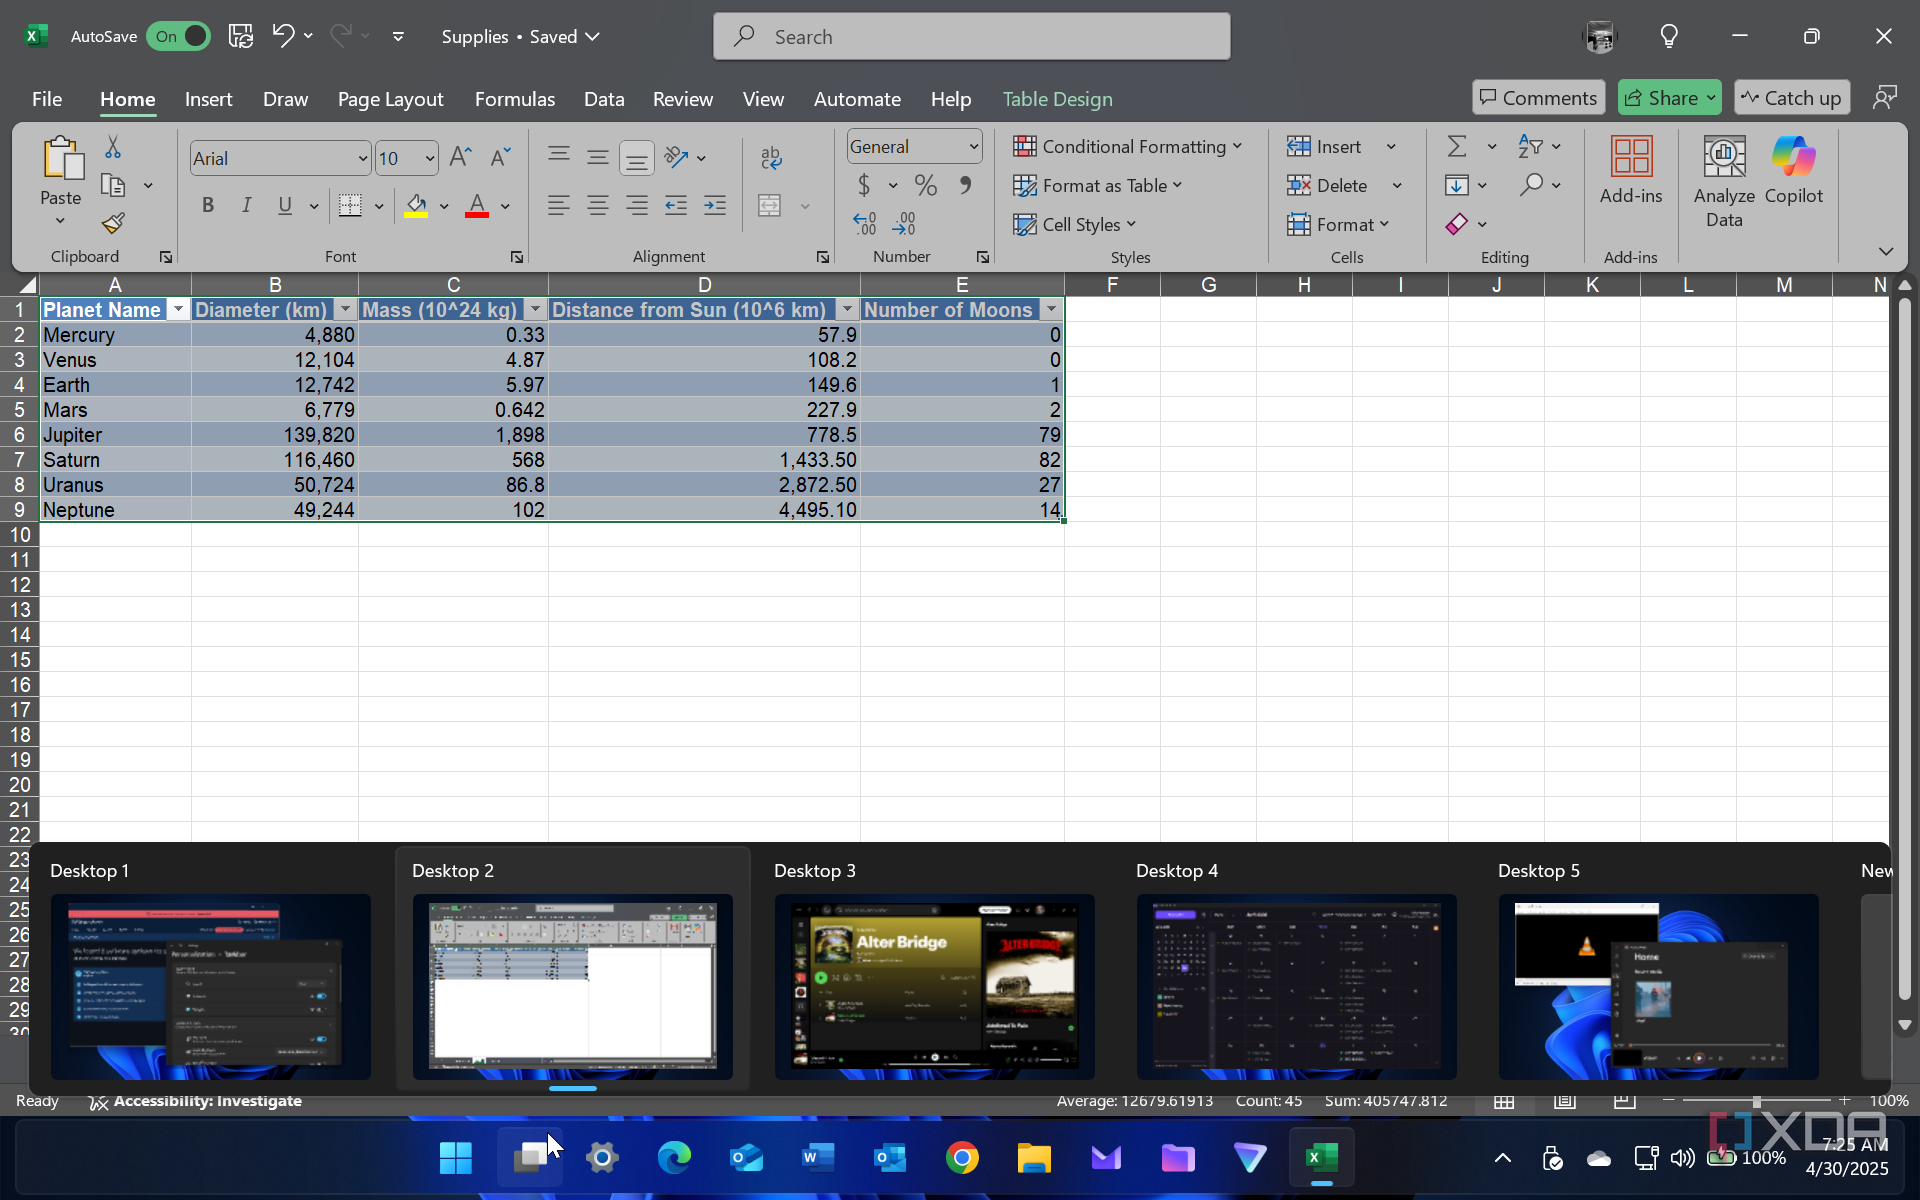The width and height of the screenshot is (1920, 1200).
Task: Click the Catch up button
Action: [1792, 98]
